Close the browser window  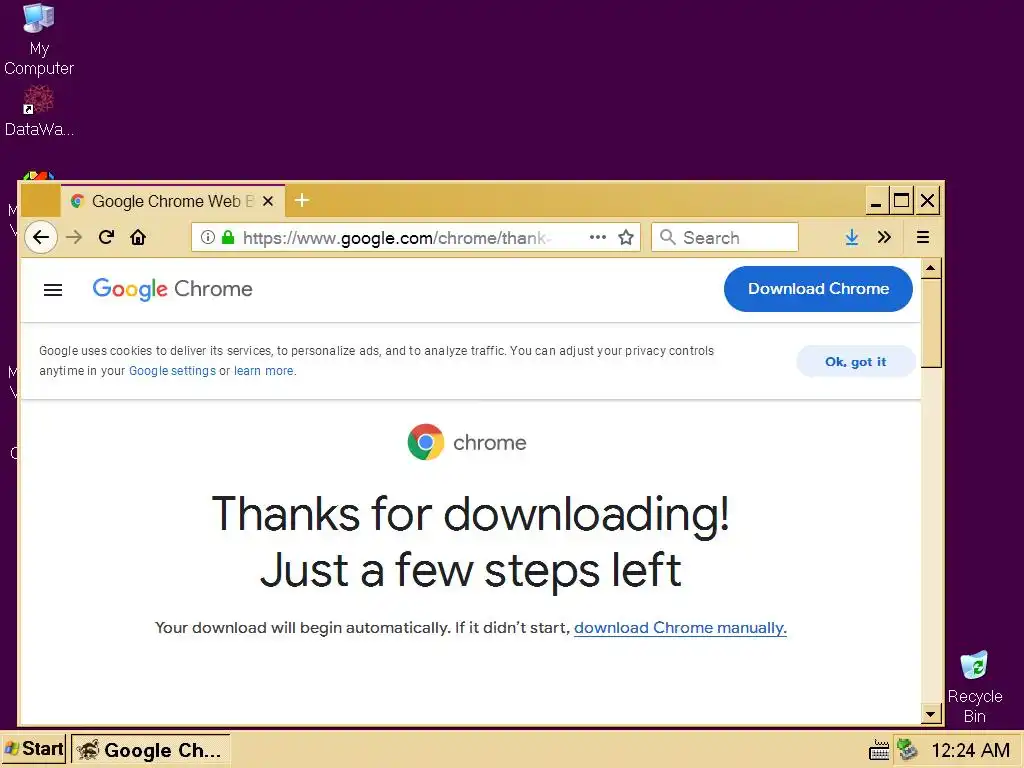927,200
